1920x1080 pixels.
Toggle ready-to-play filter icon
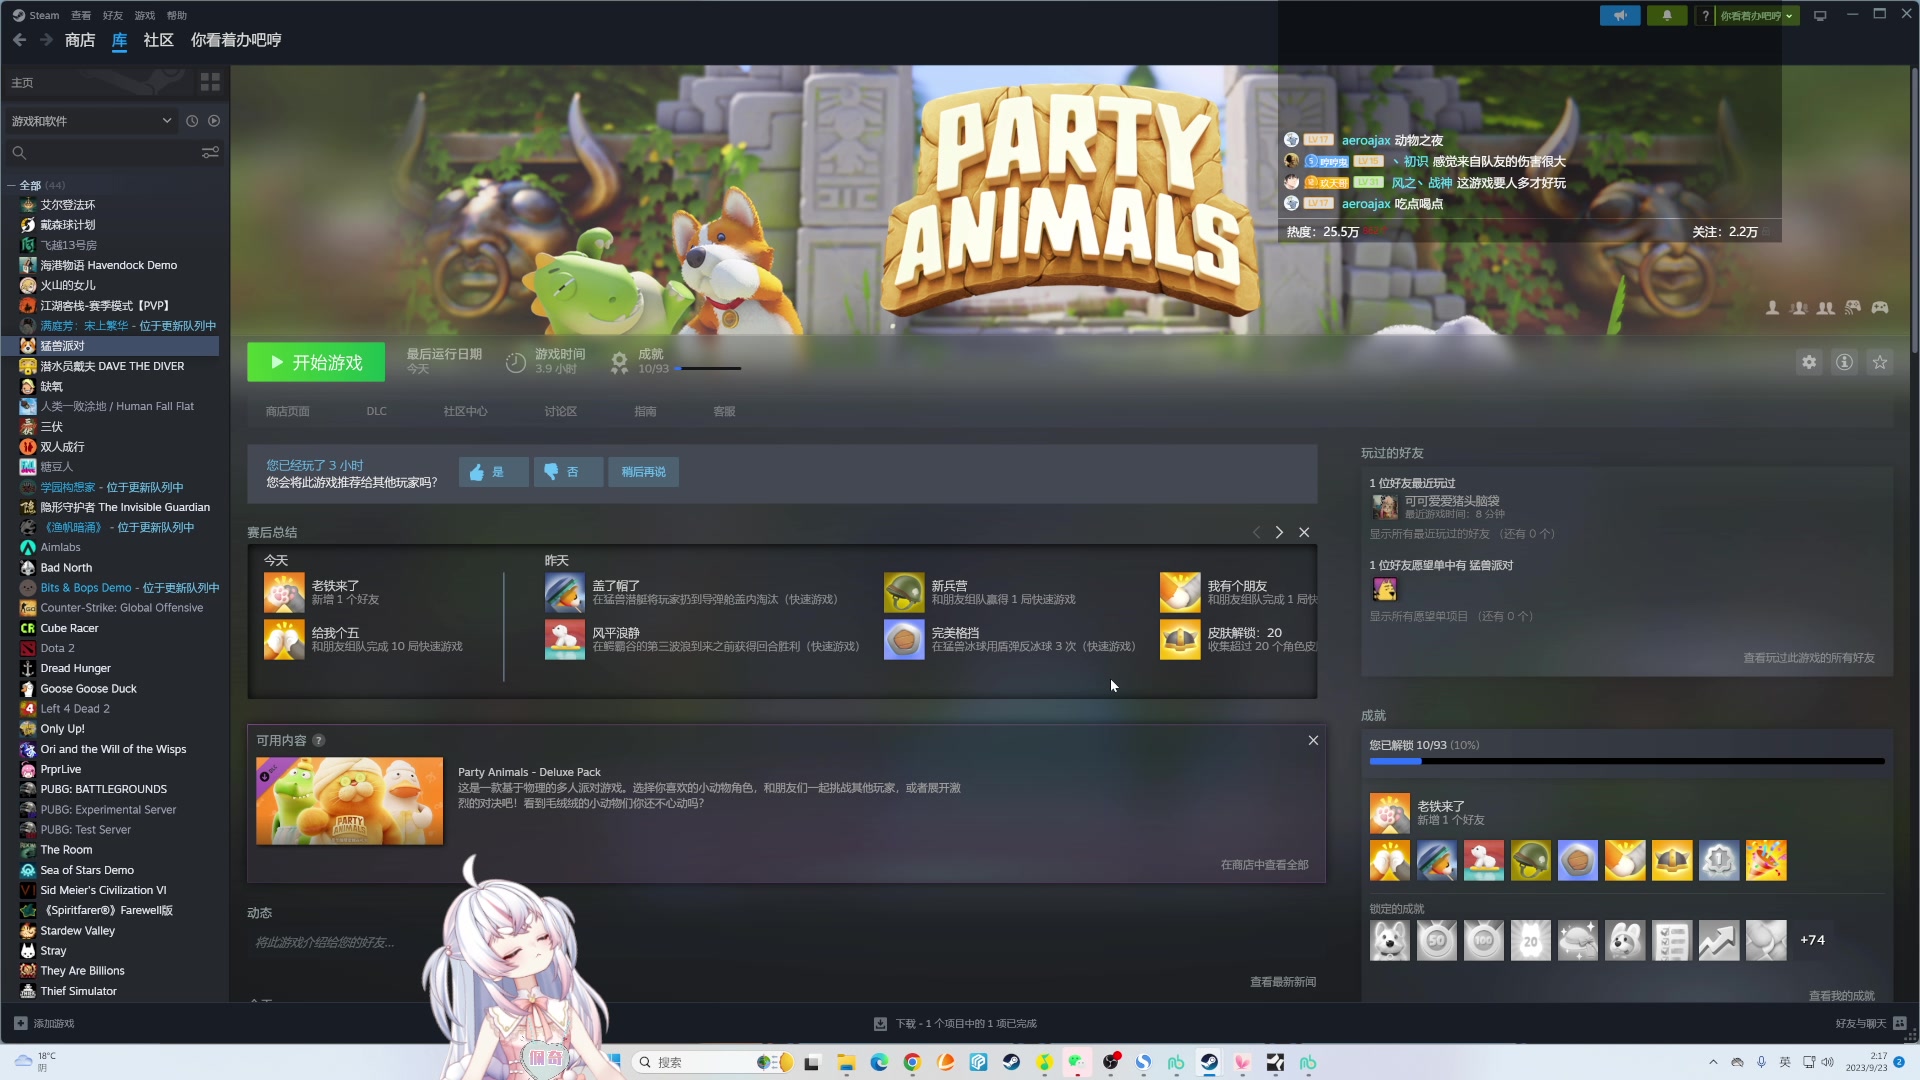click(214, 121)
